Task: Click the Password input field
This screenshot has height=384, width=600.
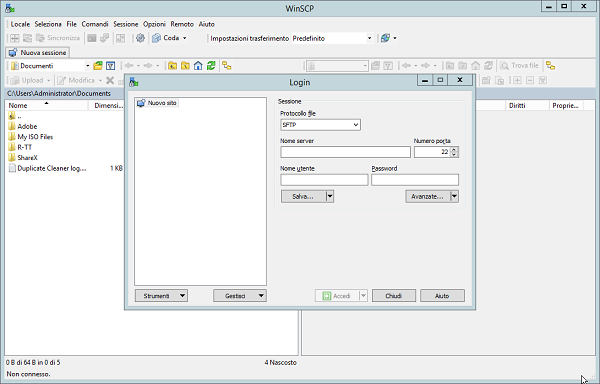Action: click(x=415, y=180)
